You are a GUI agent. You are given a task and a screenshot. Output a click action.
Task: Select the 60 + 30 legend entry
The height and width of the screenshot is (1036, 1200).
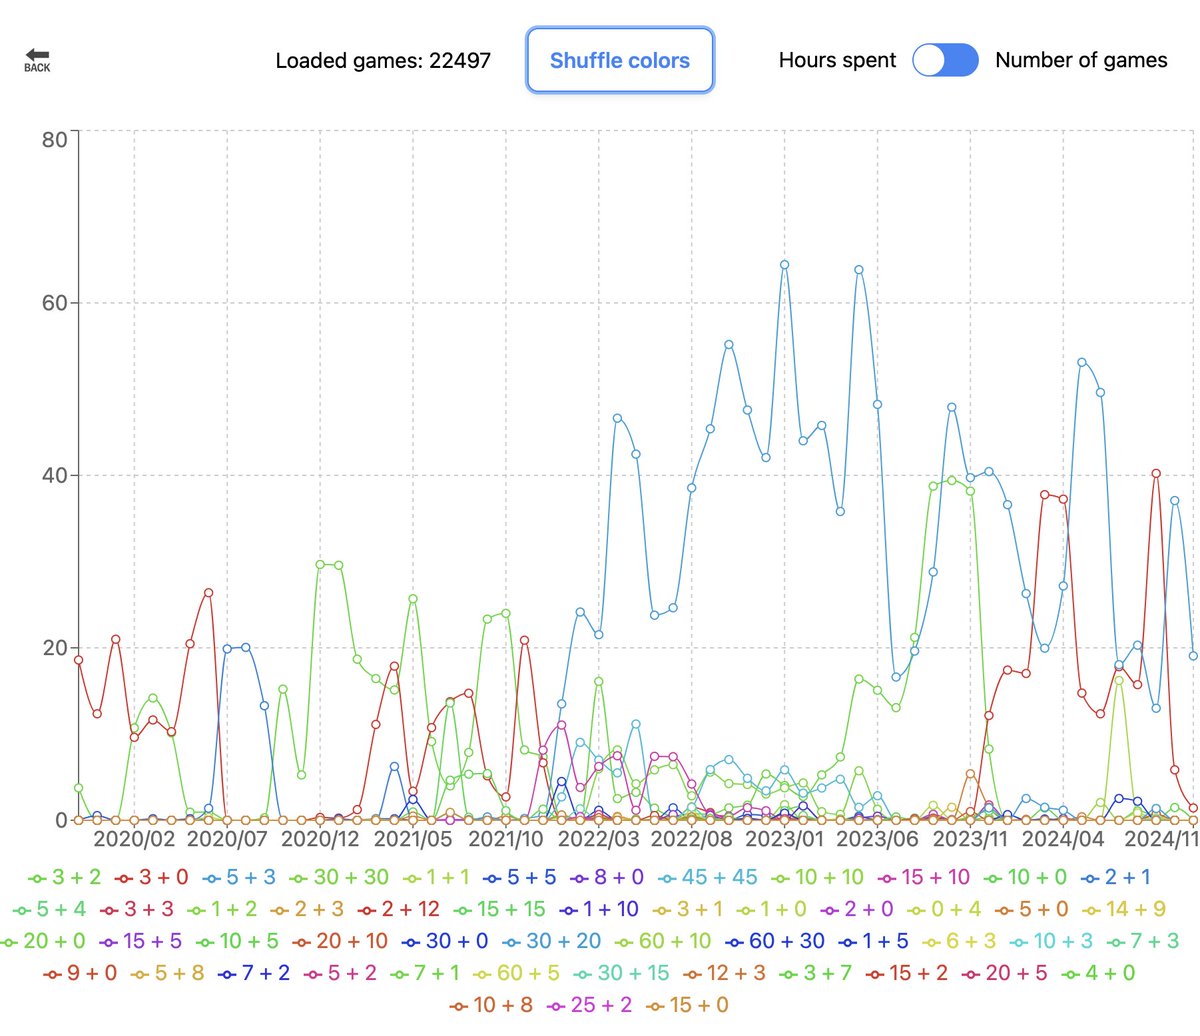[x=775, y=941]
